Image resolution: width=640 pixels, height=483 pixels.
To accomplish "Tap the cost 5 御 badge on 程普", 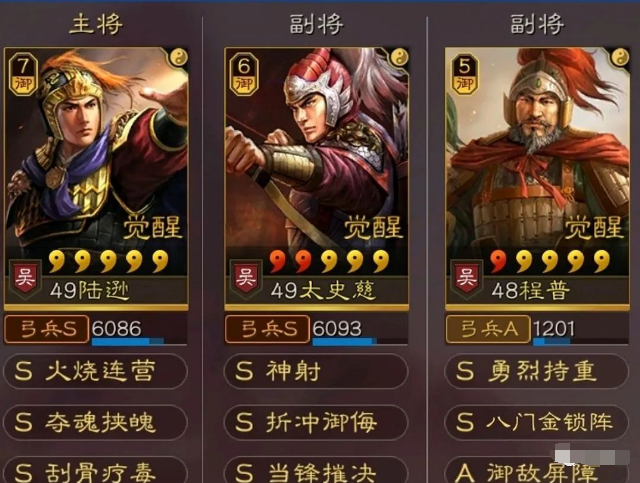I will tap(465, 74).
